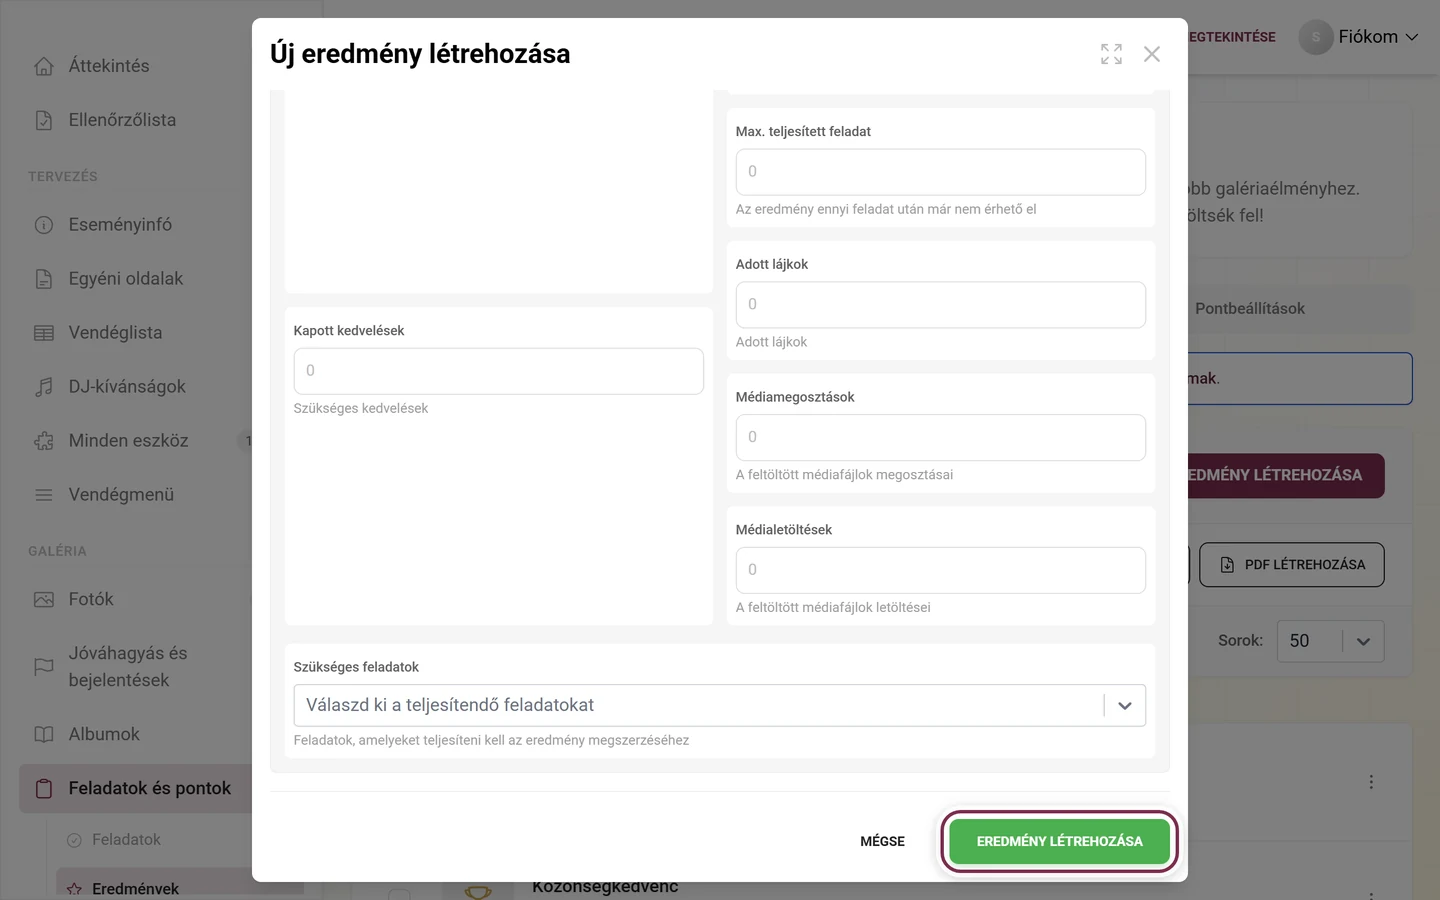Close the Új eredmény létrehozása dialog

(x=1152, y=54)
